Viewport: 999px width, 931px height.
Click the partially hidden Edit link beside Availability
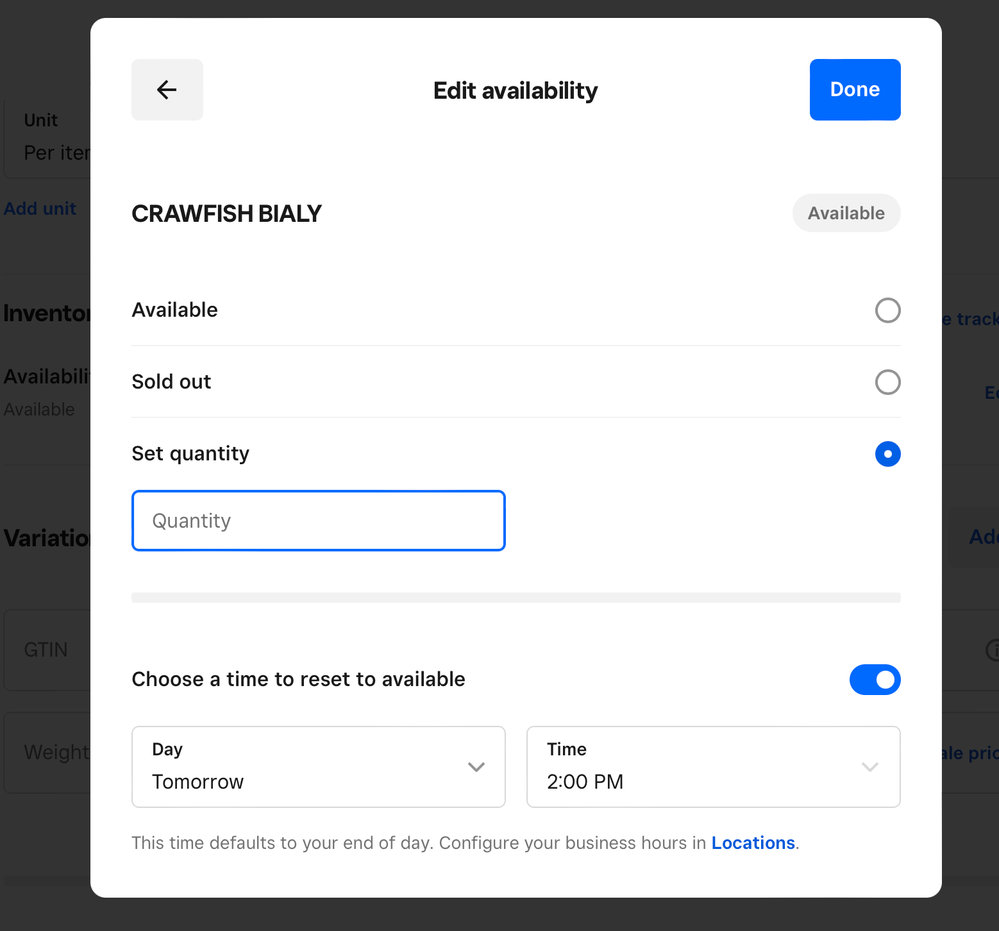pos(991,393)
